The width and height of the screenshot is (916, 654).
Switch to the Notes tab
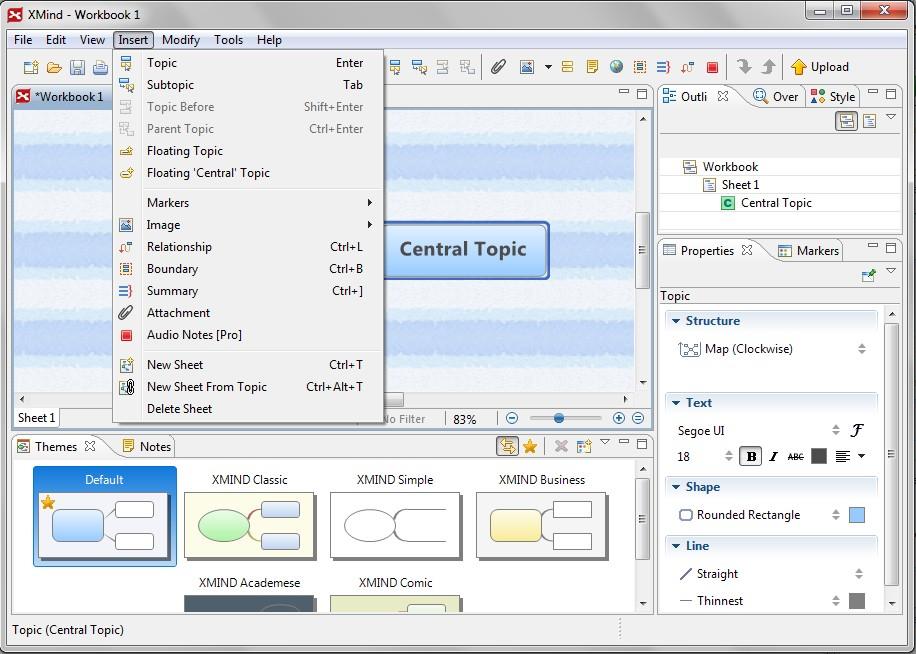point(146,446)
